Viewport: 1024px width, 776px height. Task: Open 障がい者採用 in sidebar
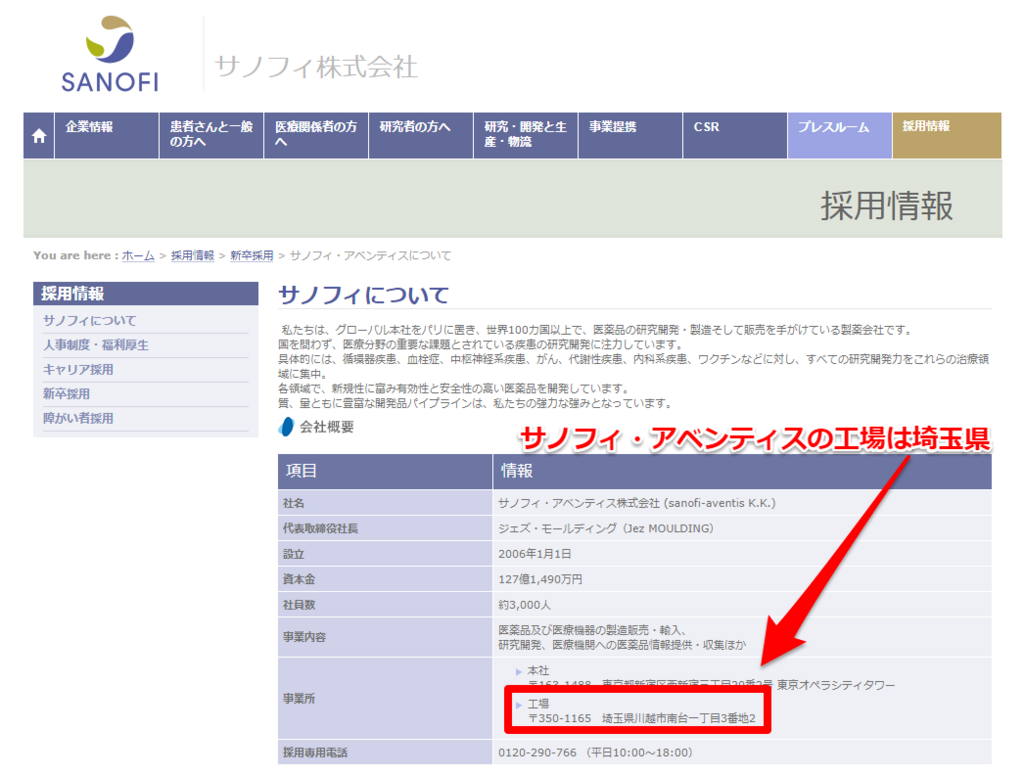(78, 418)
